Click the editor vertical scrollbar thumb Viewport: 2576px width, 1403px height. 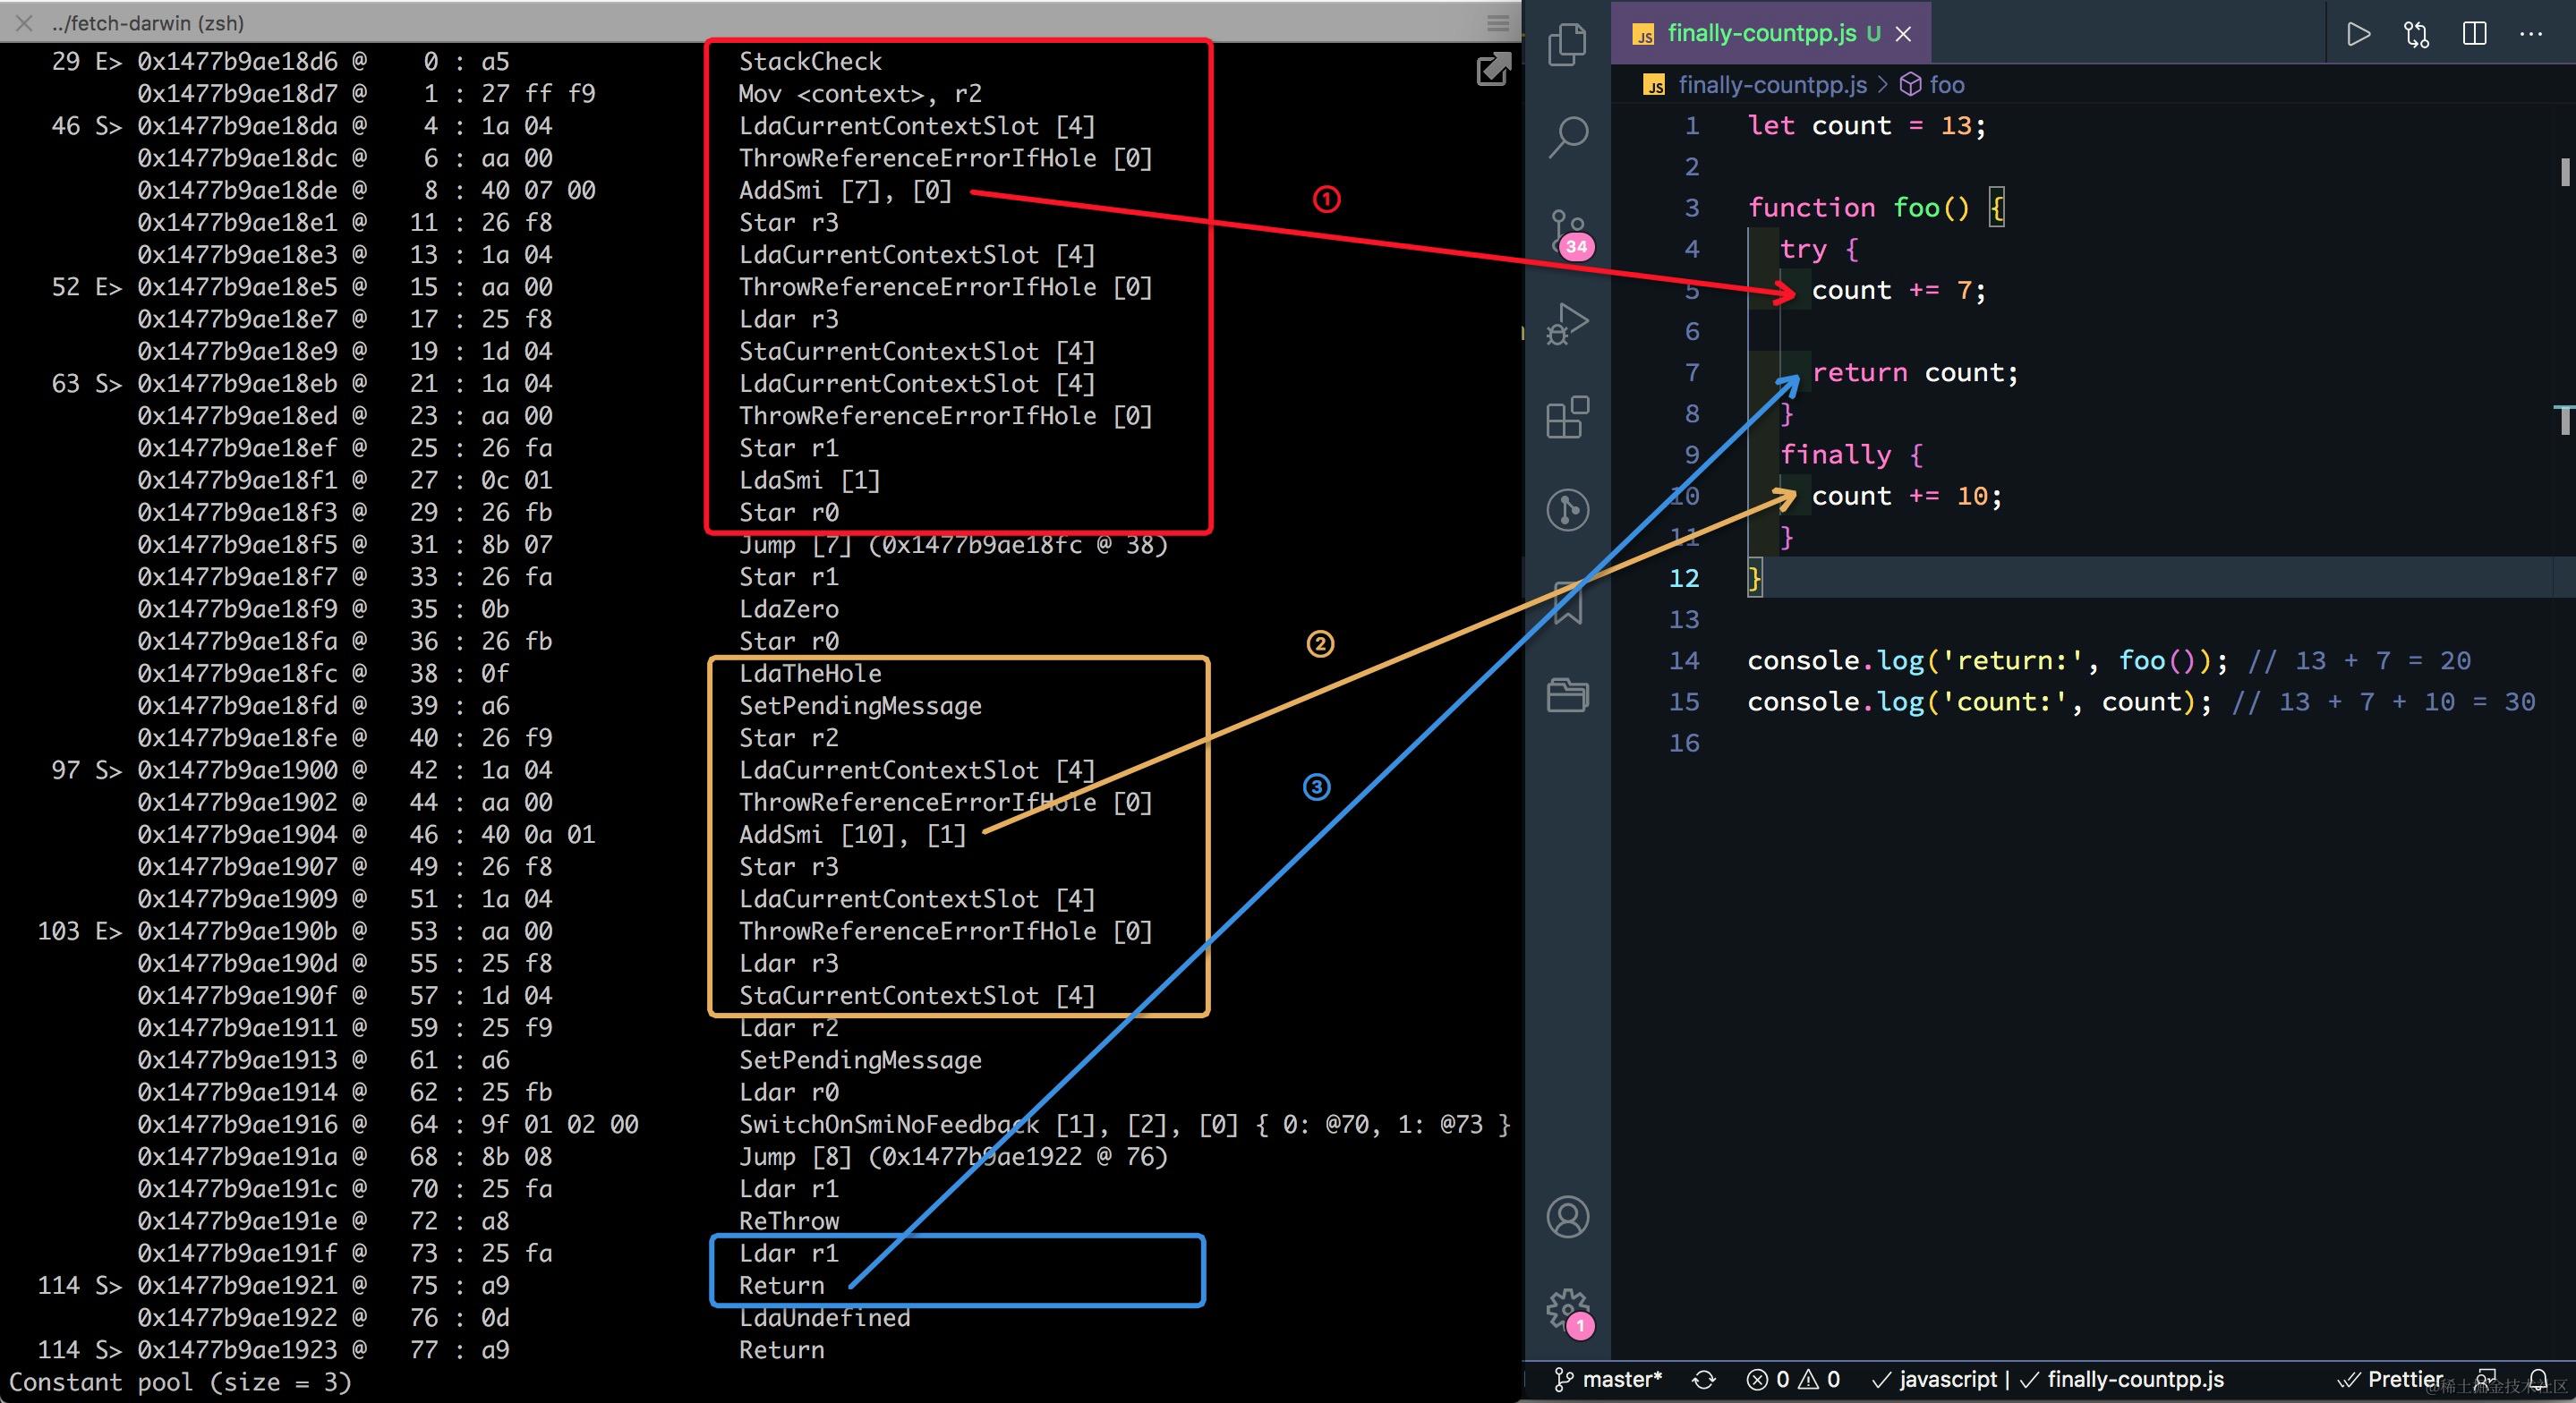[x=2565, y=172]
